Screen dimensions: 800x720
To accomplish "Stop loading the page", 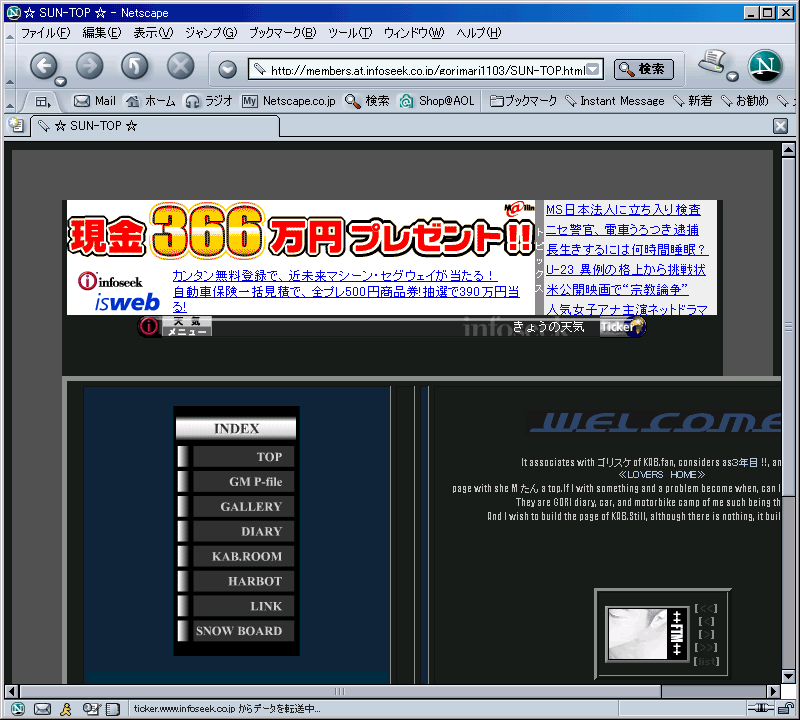I will click(181, 66).
